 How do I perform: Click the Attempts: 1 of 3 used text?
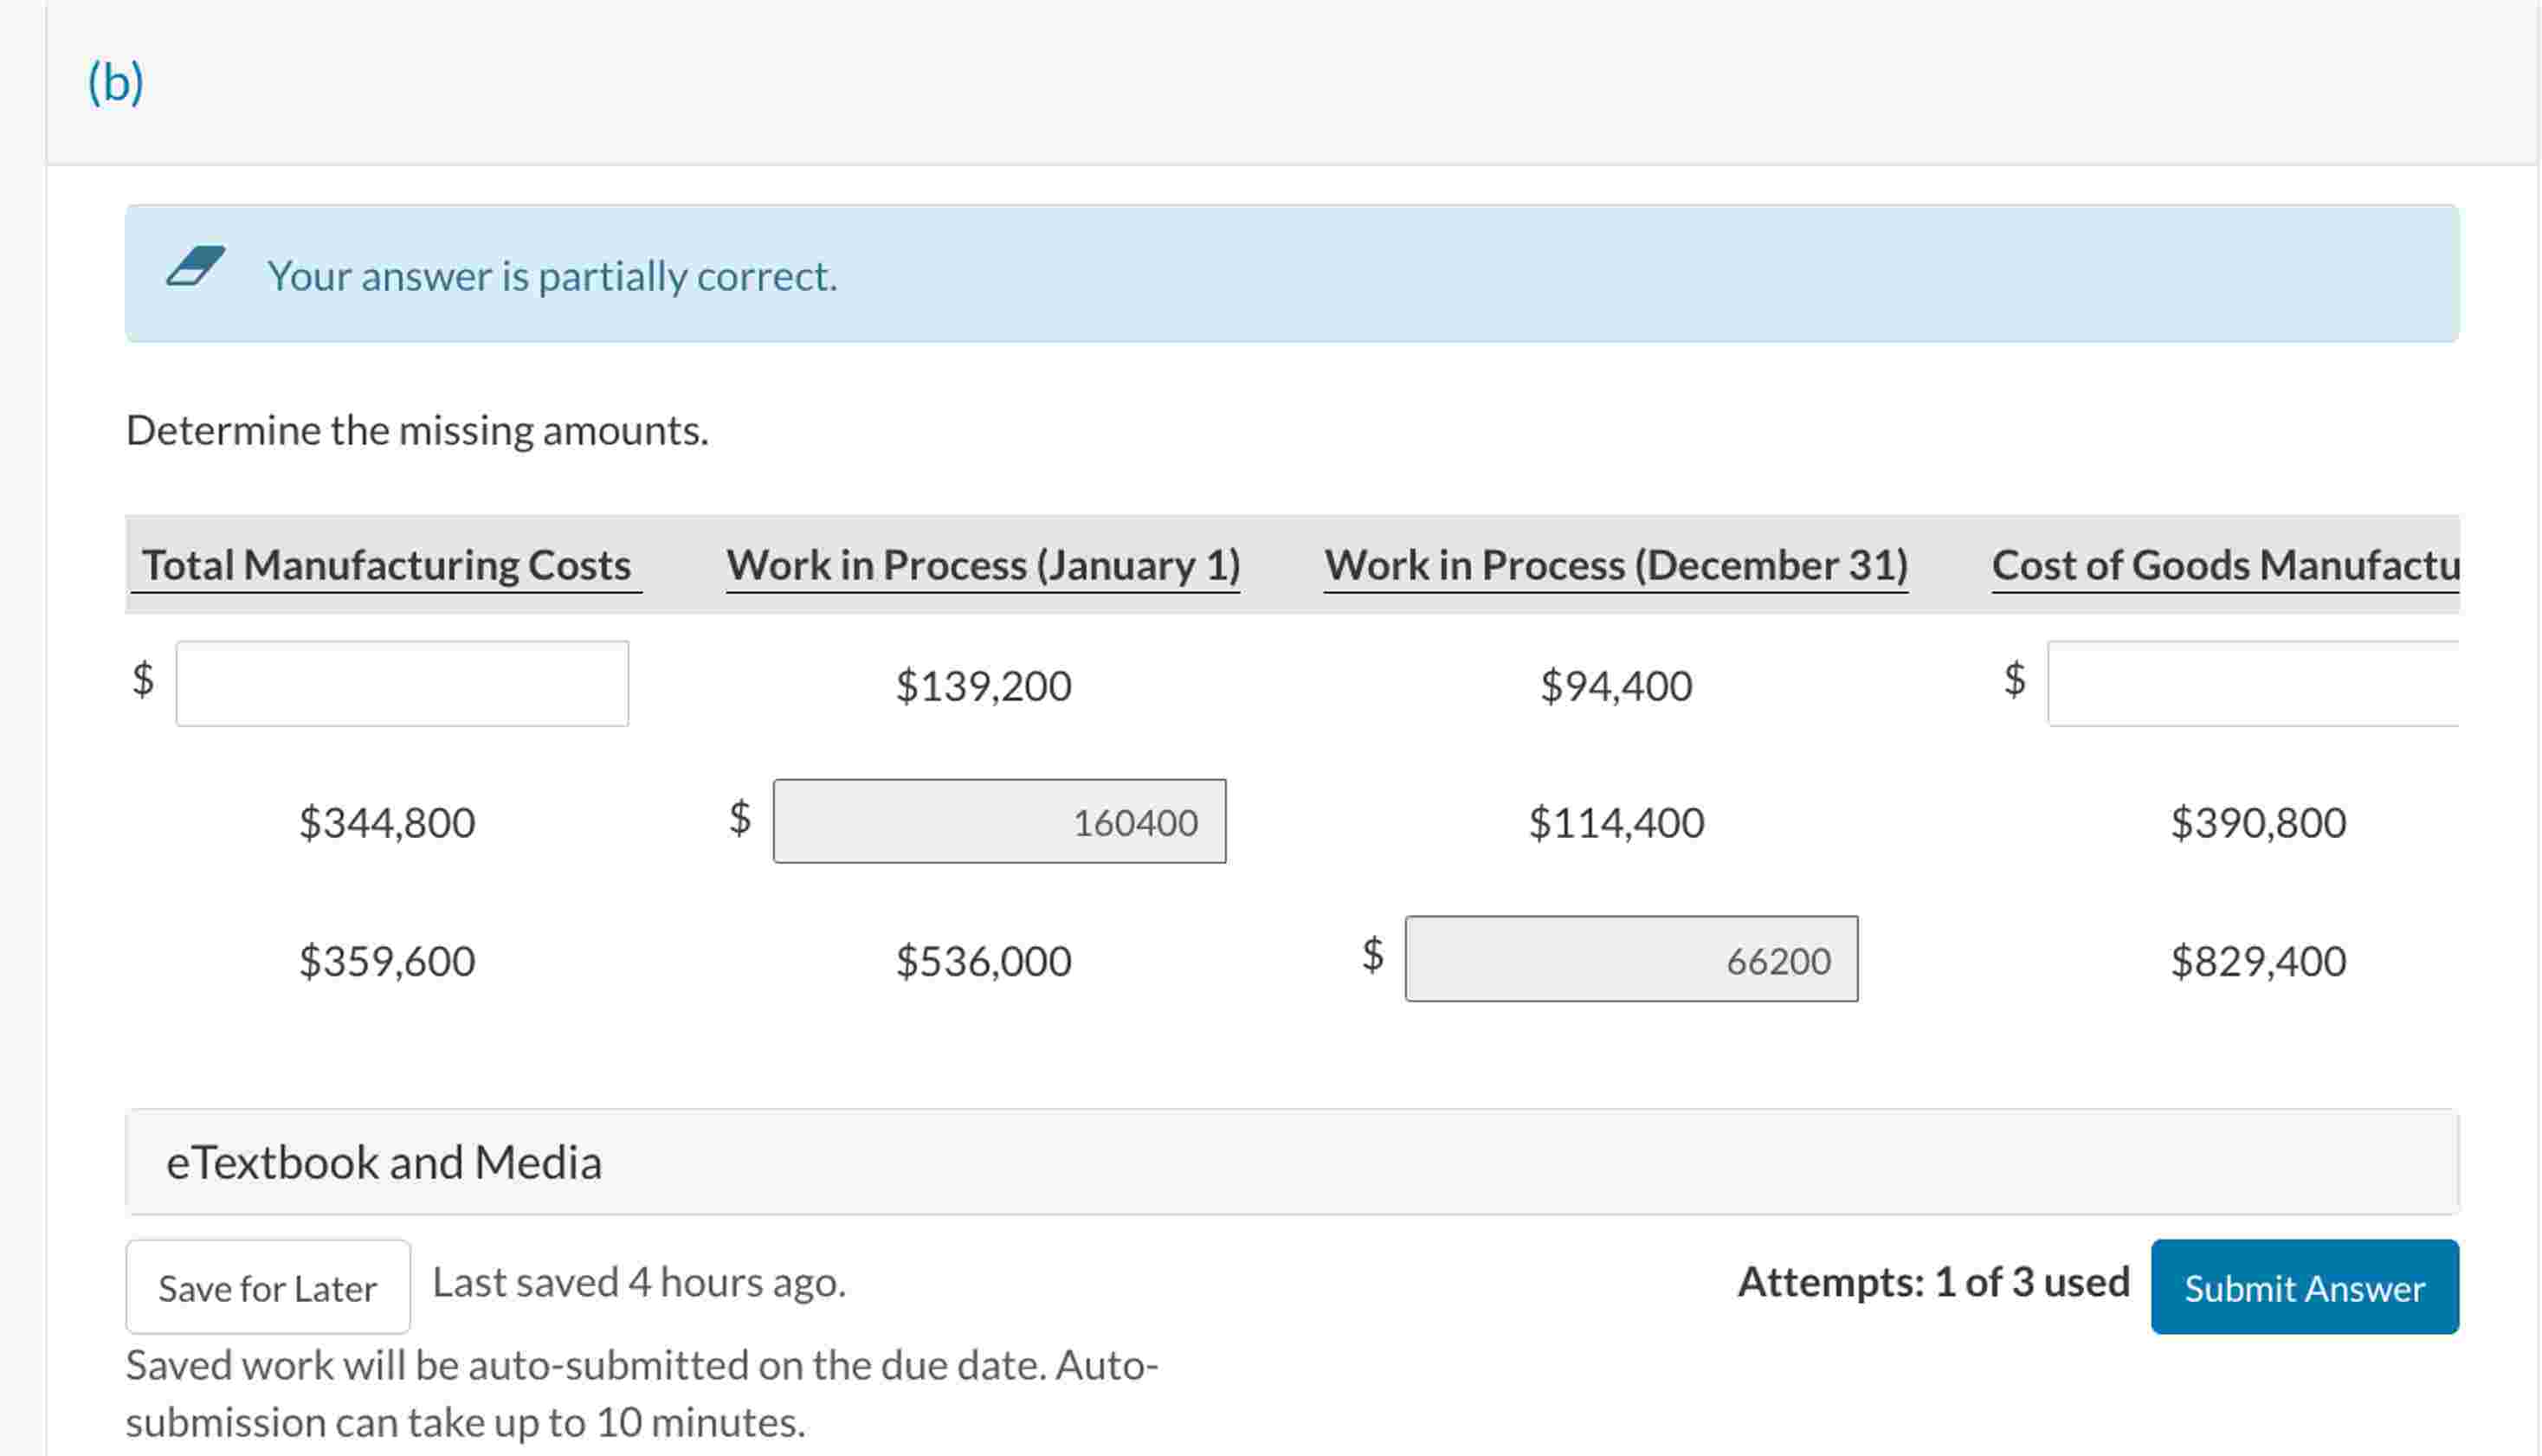(1933, 1283)
